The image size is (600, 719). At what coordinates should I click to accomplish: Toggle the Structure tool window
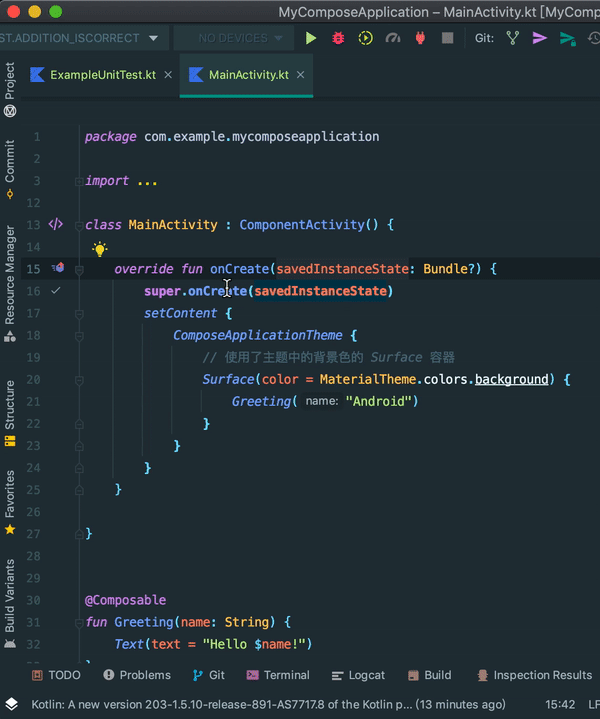point(10,414)
